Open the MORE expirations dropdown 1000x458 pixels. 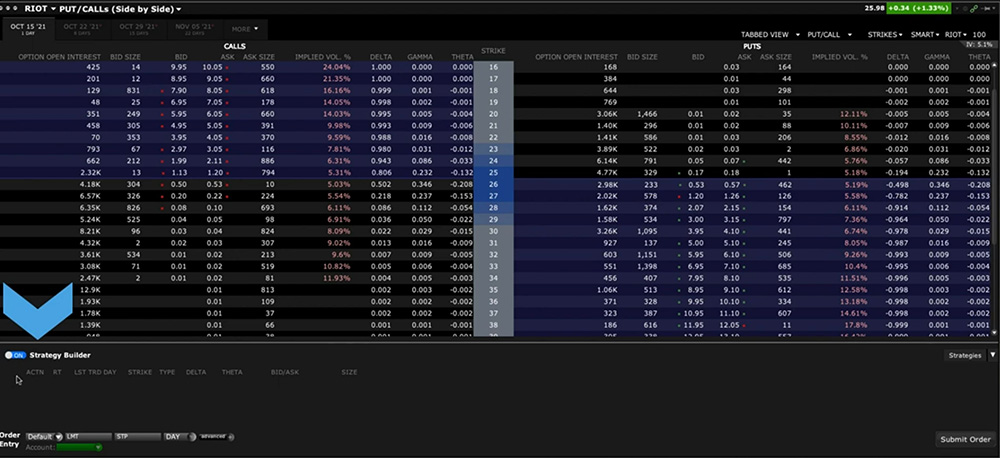[244, 29]
